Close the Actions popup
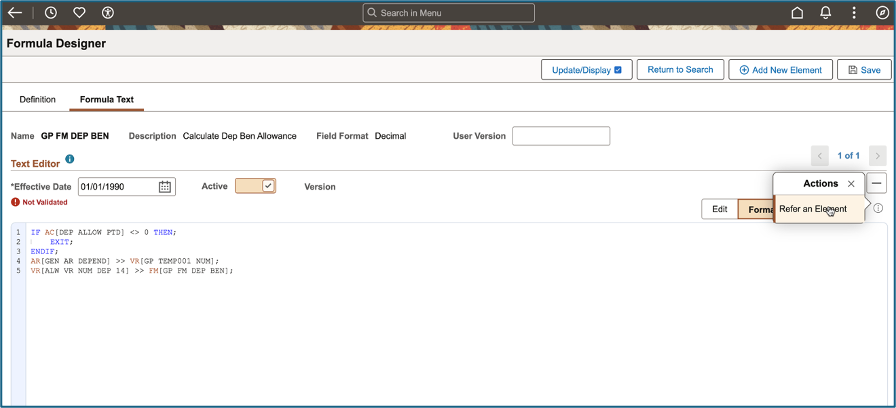 point(851,184)
